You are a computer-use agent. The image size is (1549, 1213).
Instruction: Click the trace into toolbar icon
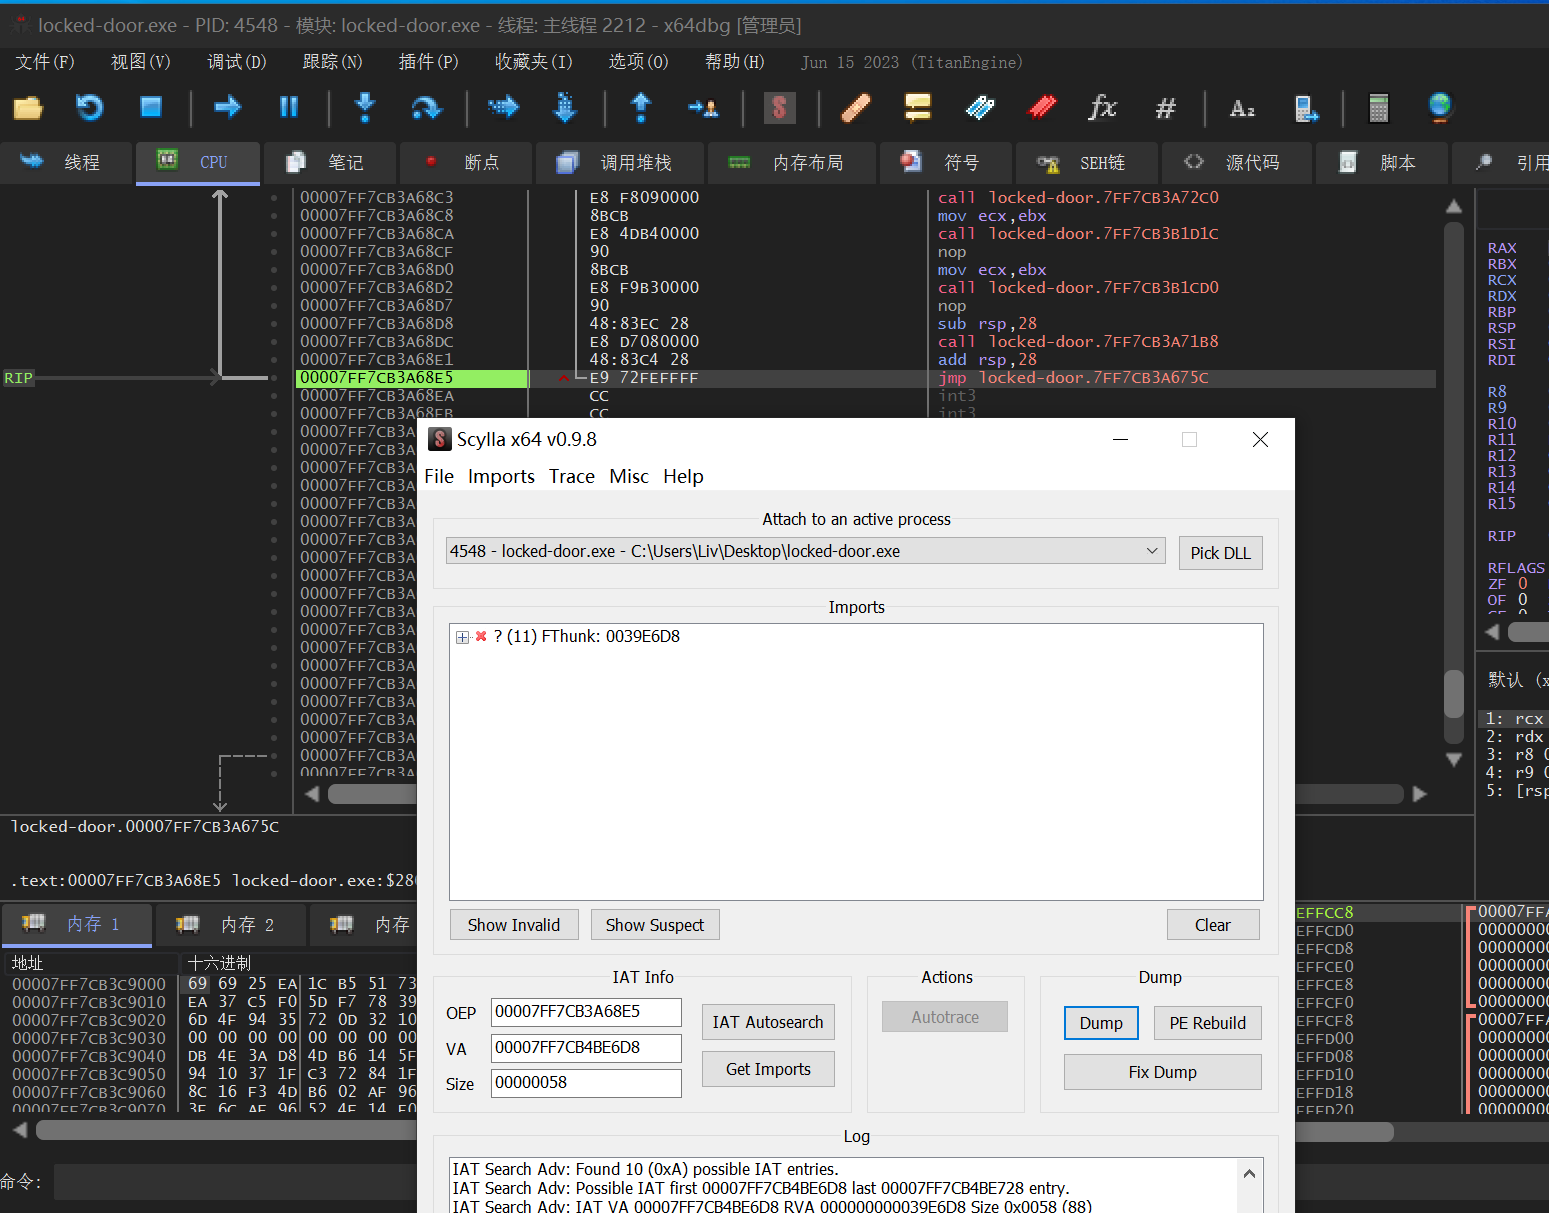pyautogui.click(x=503, y=107)
